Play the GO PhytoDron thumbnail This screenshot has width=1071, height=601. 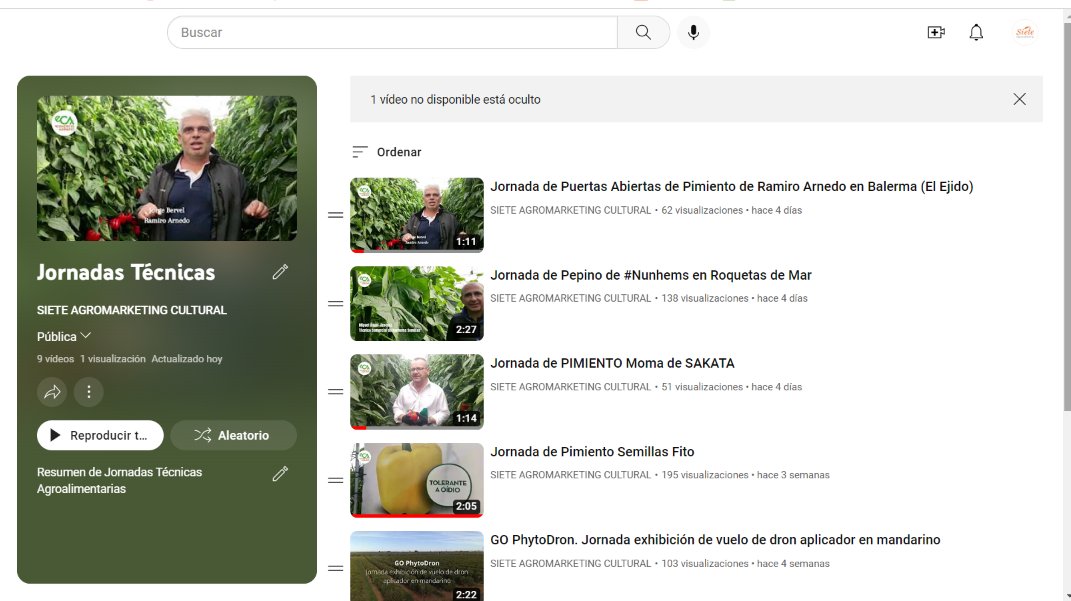417,566
